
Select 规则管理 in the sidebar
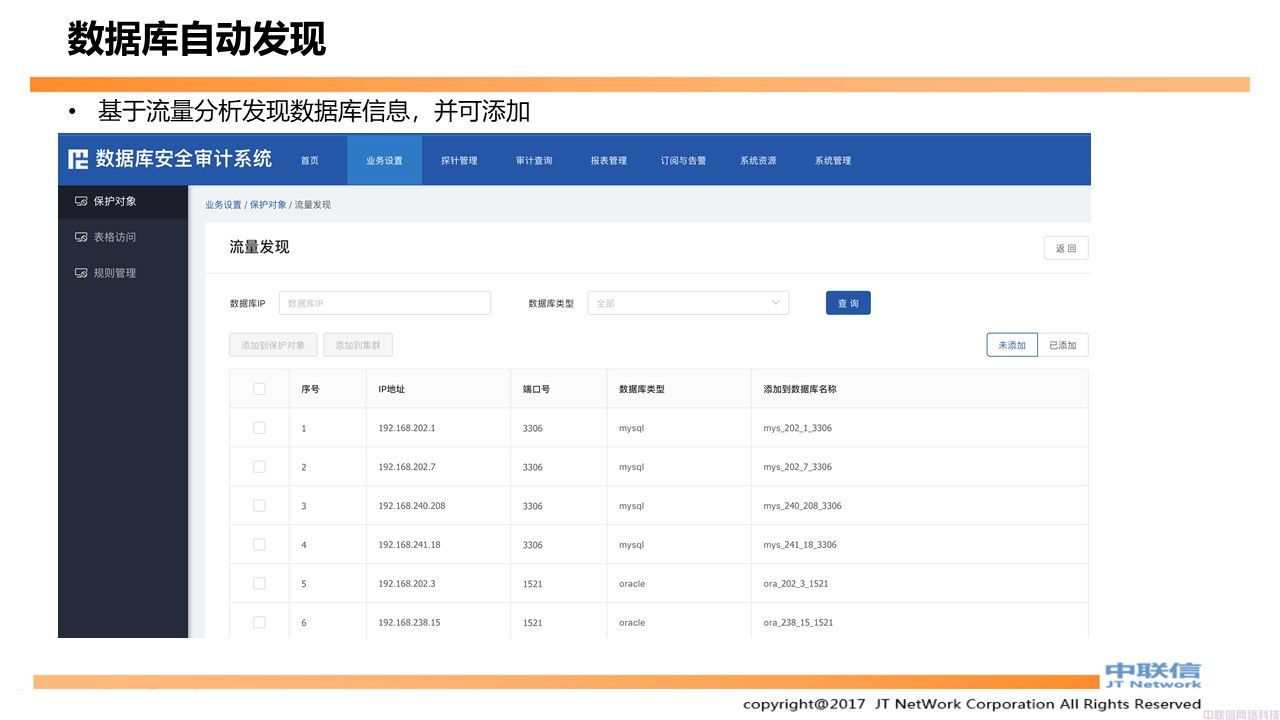click(x=123, y=273)
